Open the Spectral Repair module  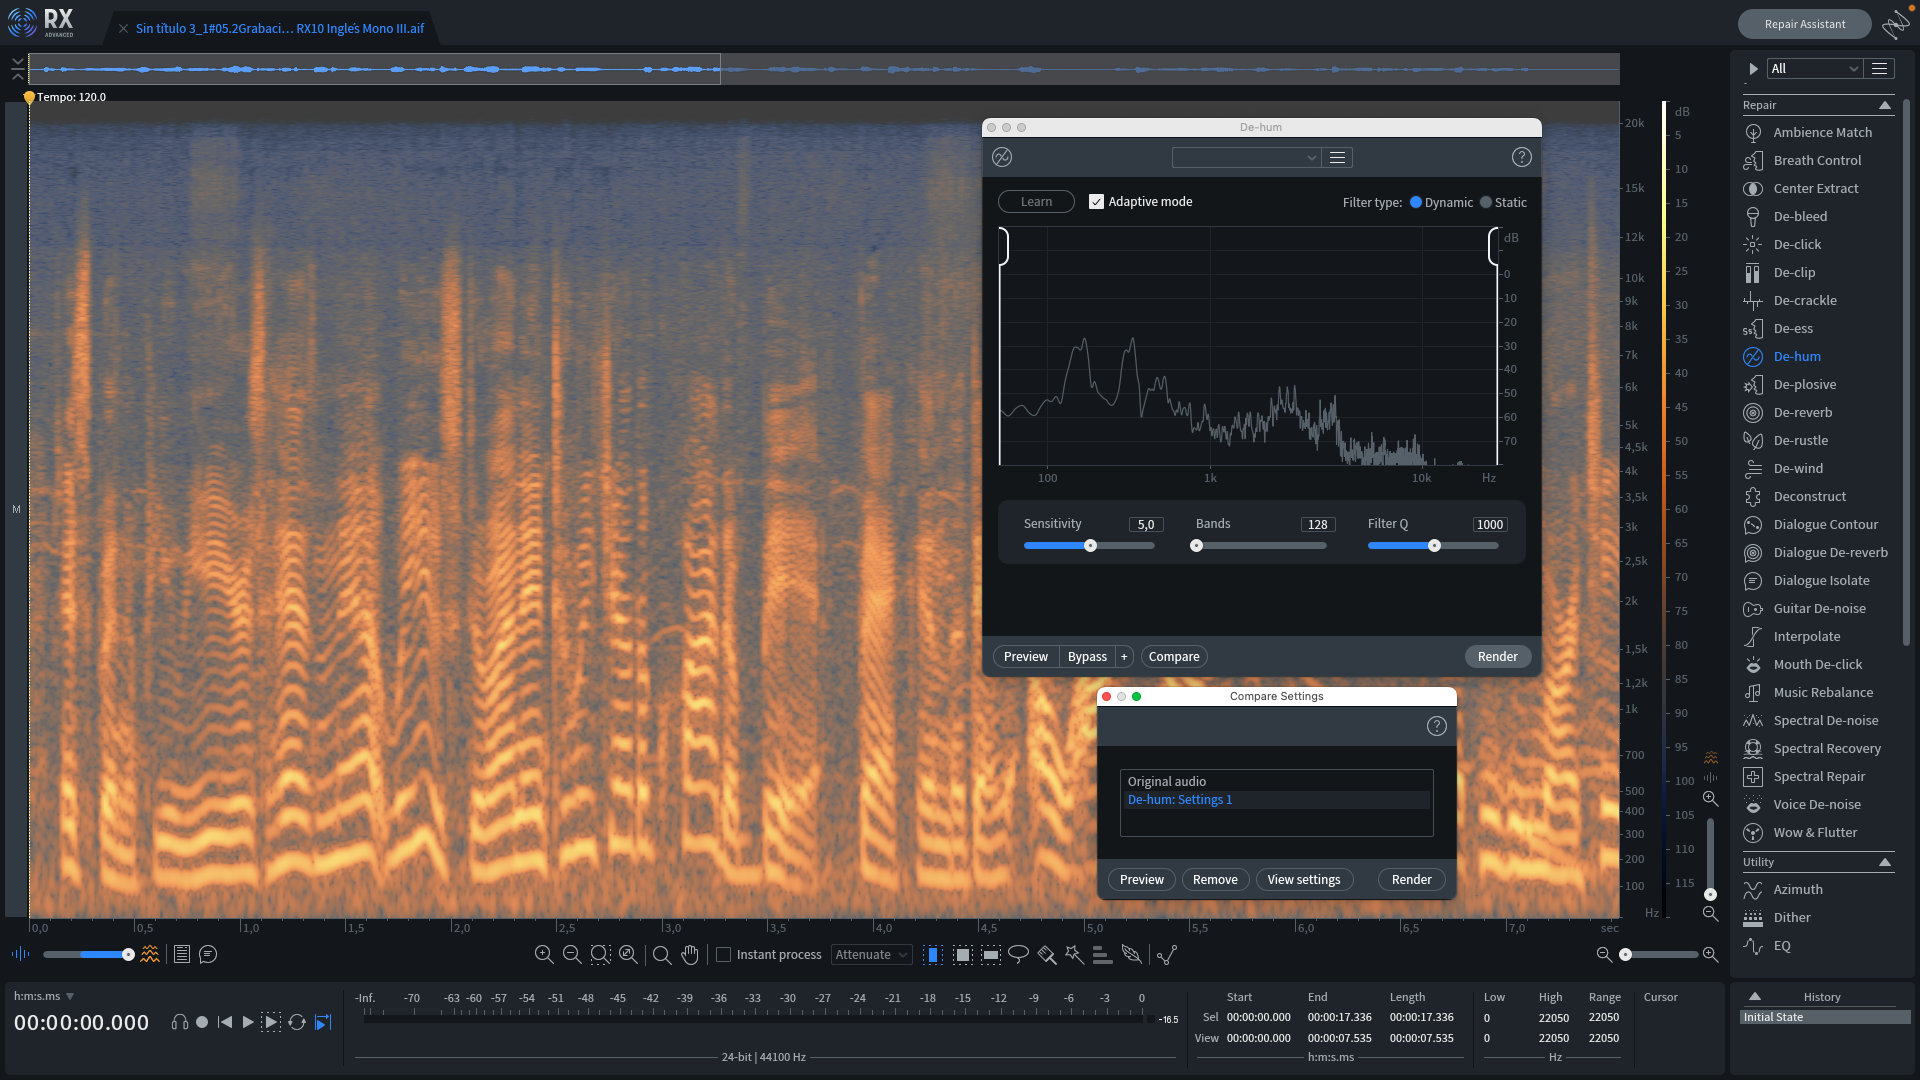coord(1820,776)
